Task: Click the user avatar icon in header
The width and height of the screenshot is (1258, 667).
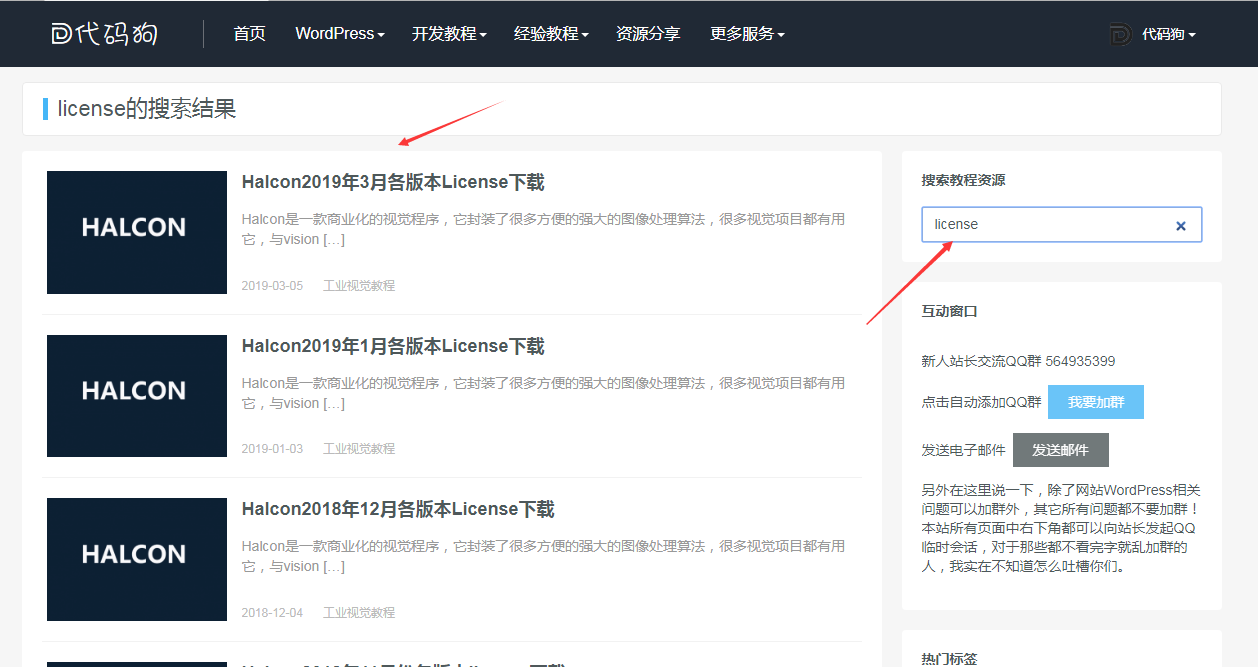Action: point(1120,34)
